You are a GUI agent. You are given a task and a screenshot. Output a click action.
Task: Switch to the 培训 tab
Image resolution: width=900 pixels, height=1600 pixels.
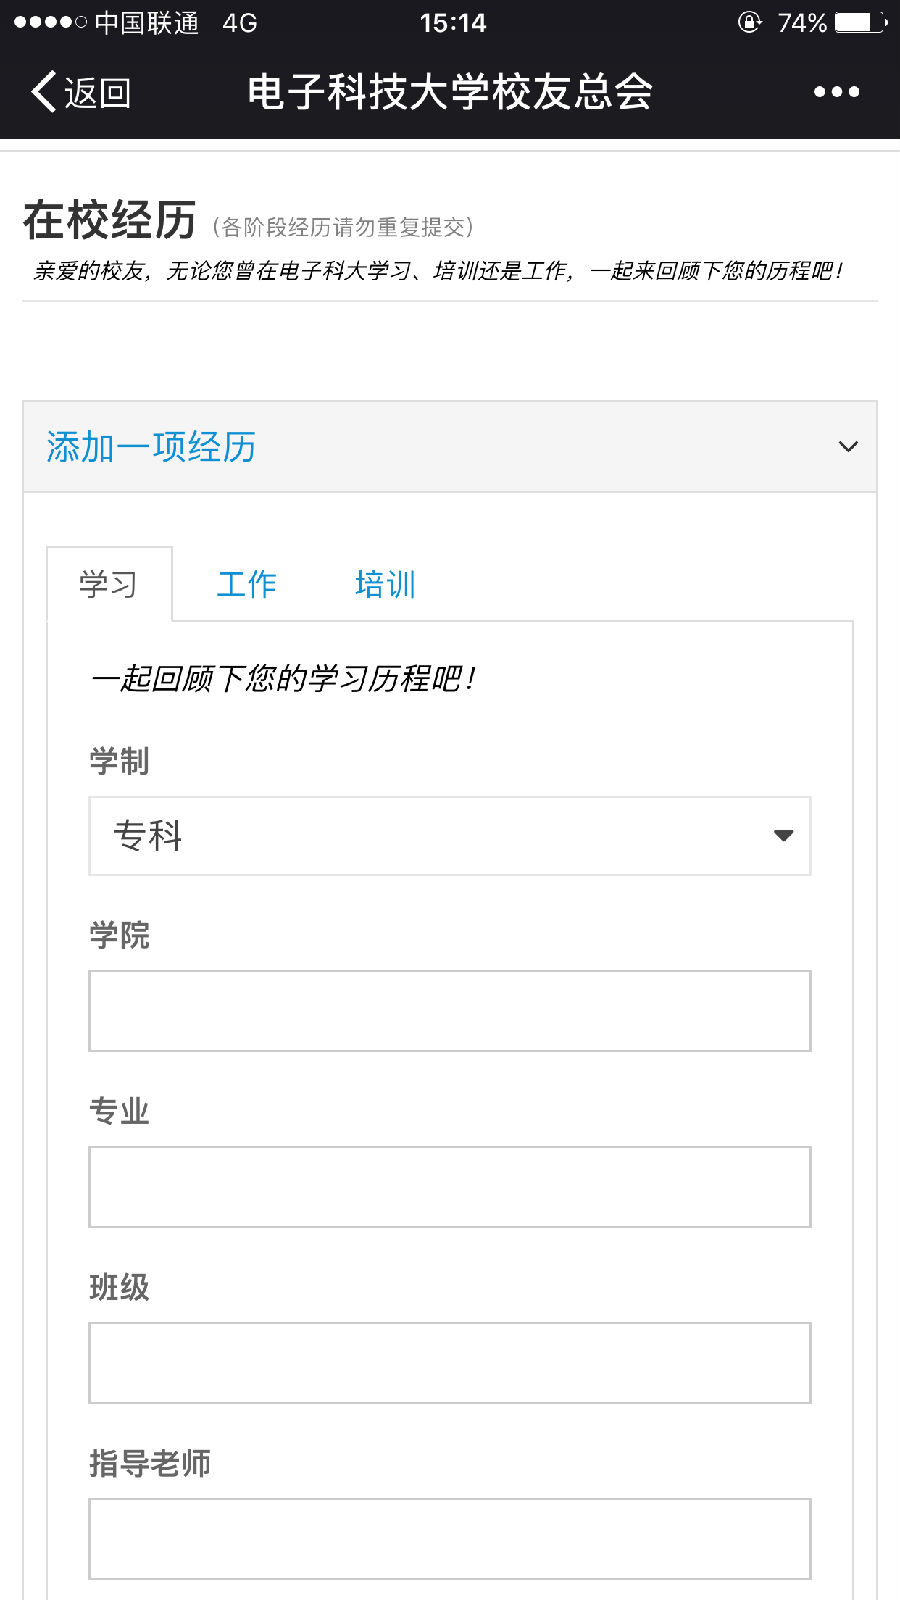click(x=385, y=584)
